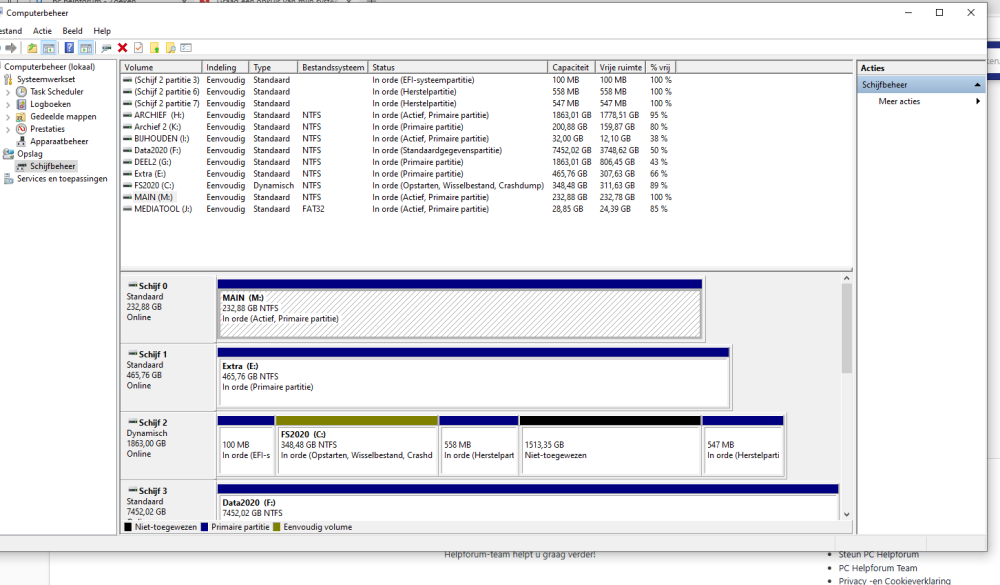Open the Actie menu

[x=42, y=31]
